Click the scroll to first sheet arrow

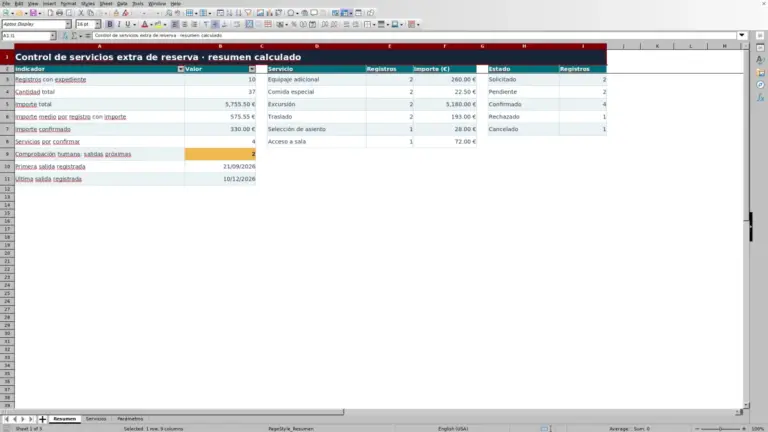[6, 419]
